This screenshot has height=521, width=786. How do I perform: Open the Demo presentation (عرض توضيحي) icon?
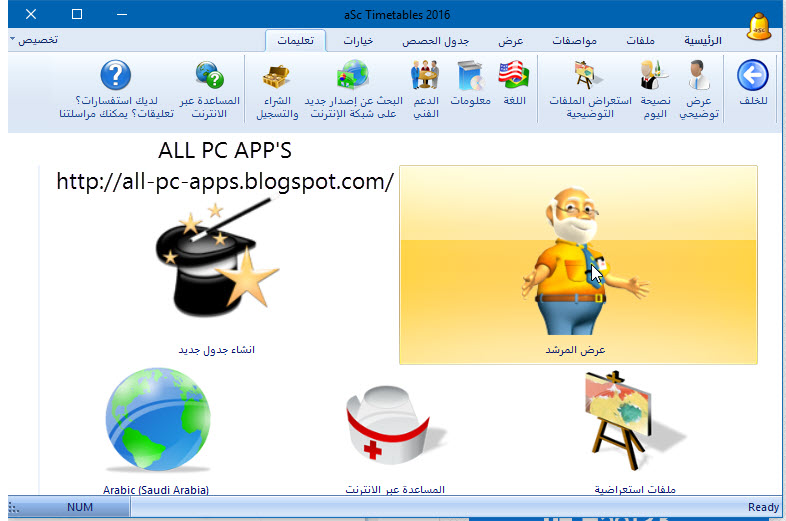point(697,78)
